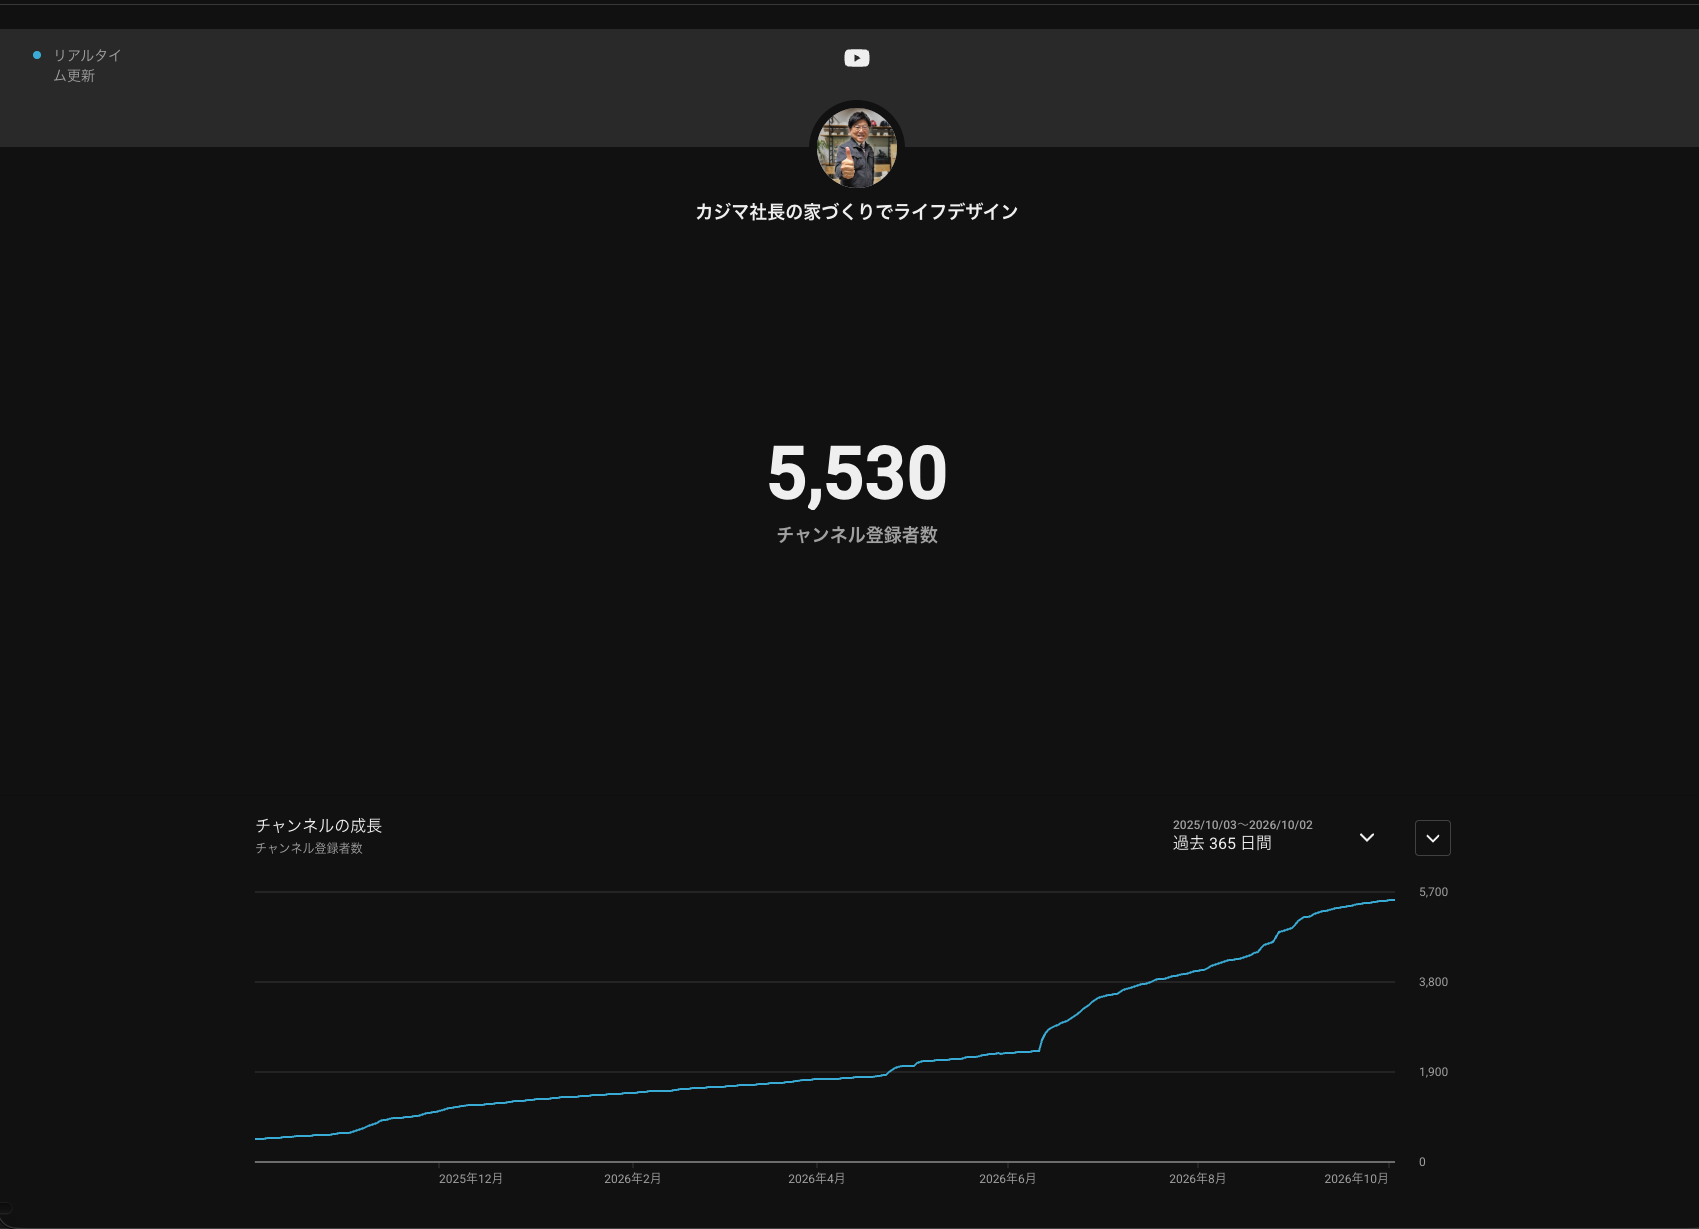Click the チャンネルの成長 chart title
The height and width of the screenshot is (1229, 1699).
(319, 825)
